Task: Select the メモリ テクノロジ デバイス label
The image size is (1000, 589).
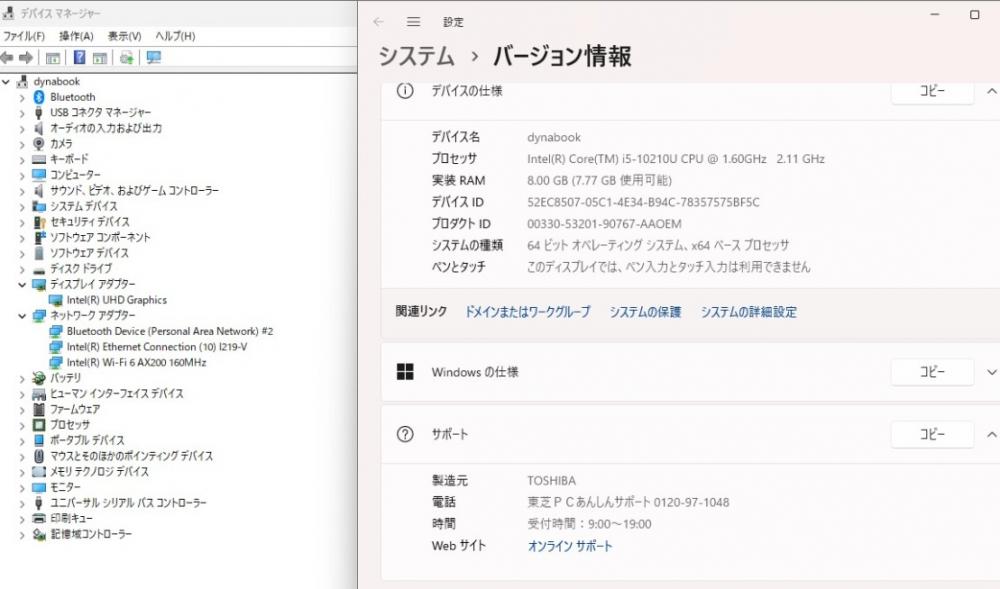Action: [99, 472]
